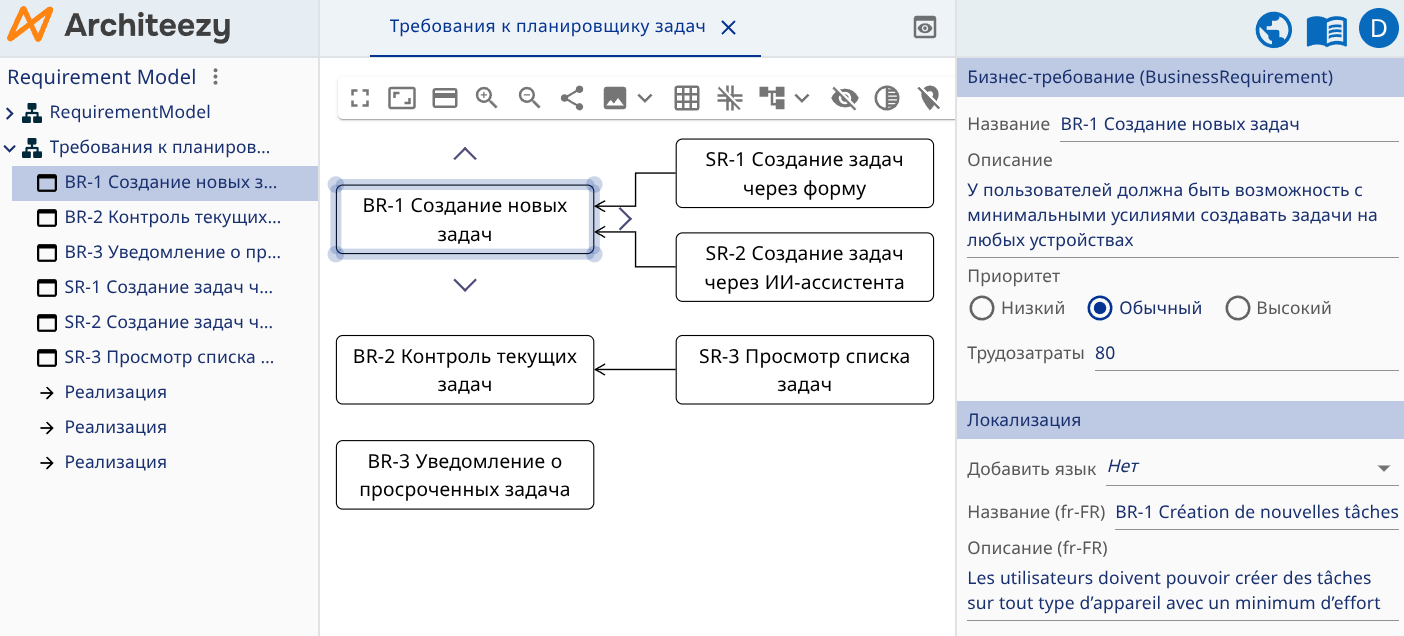Expand the RequirementModel tree node

pos(10,113)
